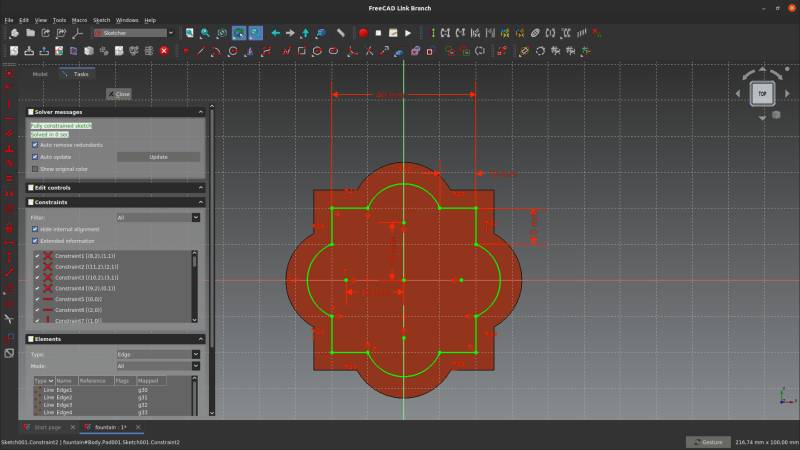The width and height of the screenshot is (800, 450).
Task: Select Constraint4 row in constraints list
Action: (x=113, y=288)
